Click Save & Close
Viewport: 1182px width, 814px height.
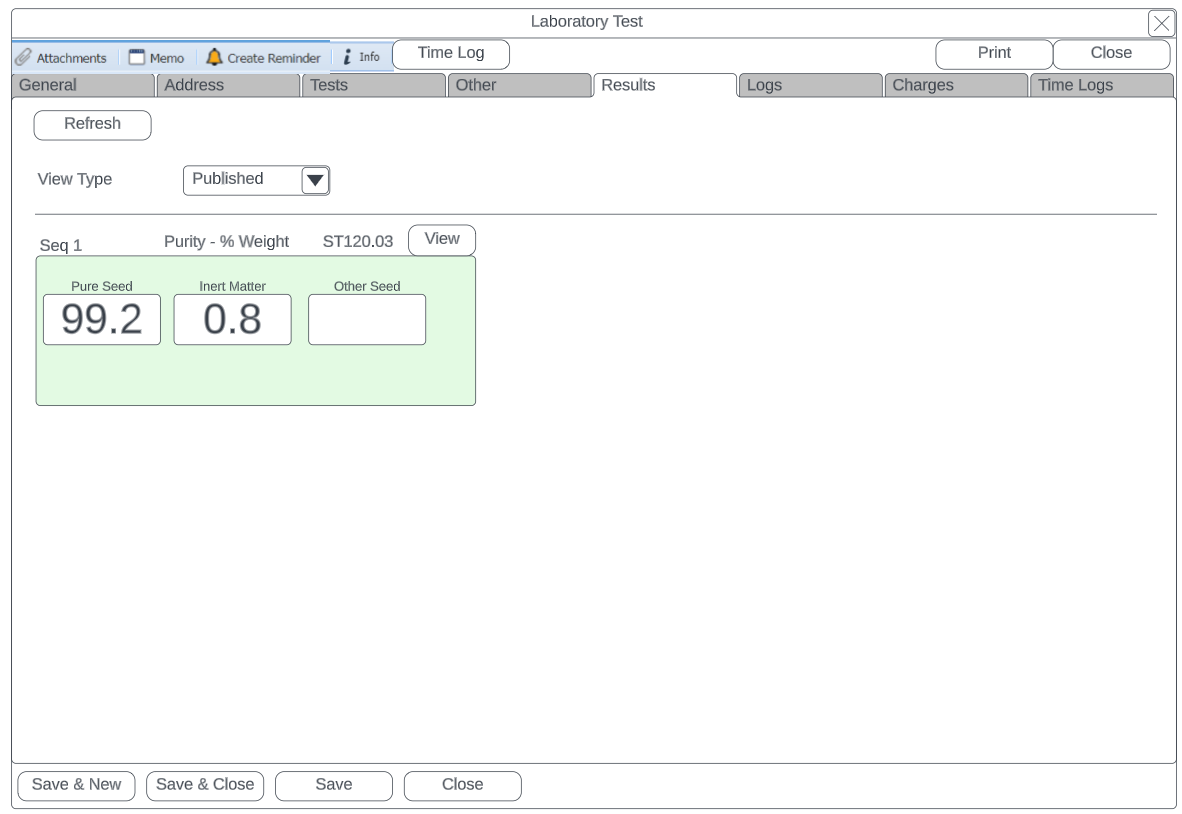[x=205, y=785]
